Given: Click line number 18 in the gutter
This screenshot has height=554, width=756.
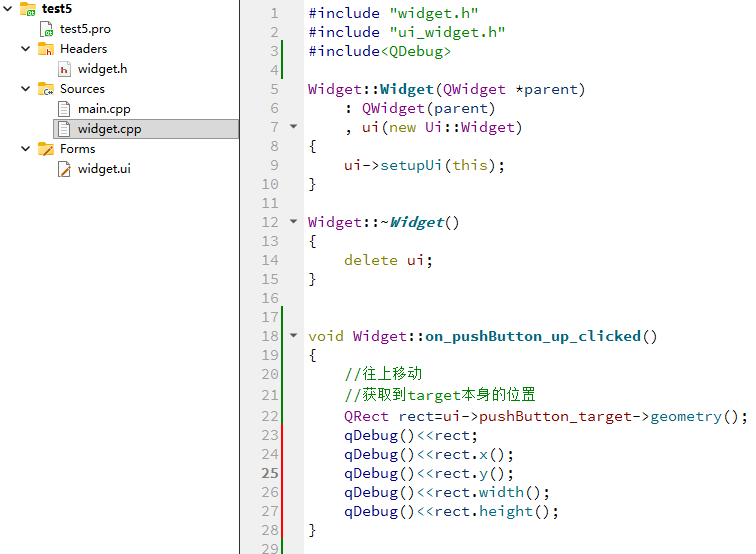Looking at the screenshot, I should click(270, 336).
